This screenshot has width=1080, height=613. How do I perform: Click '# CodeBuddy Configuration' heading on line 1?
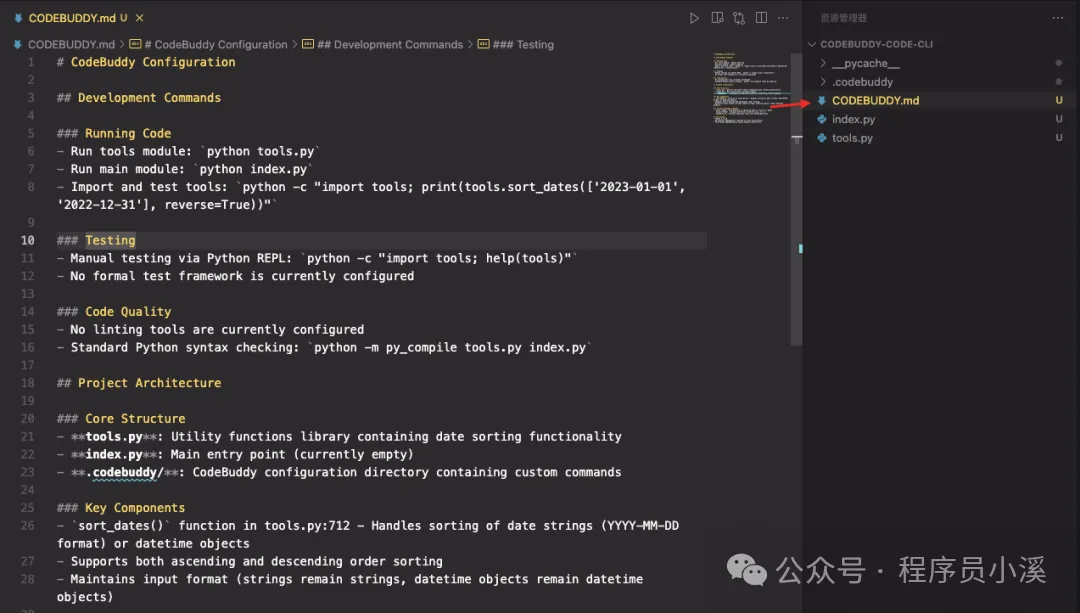tap(146, 62)
